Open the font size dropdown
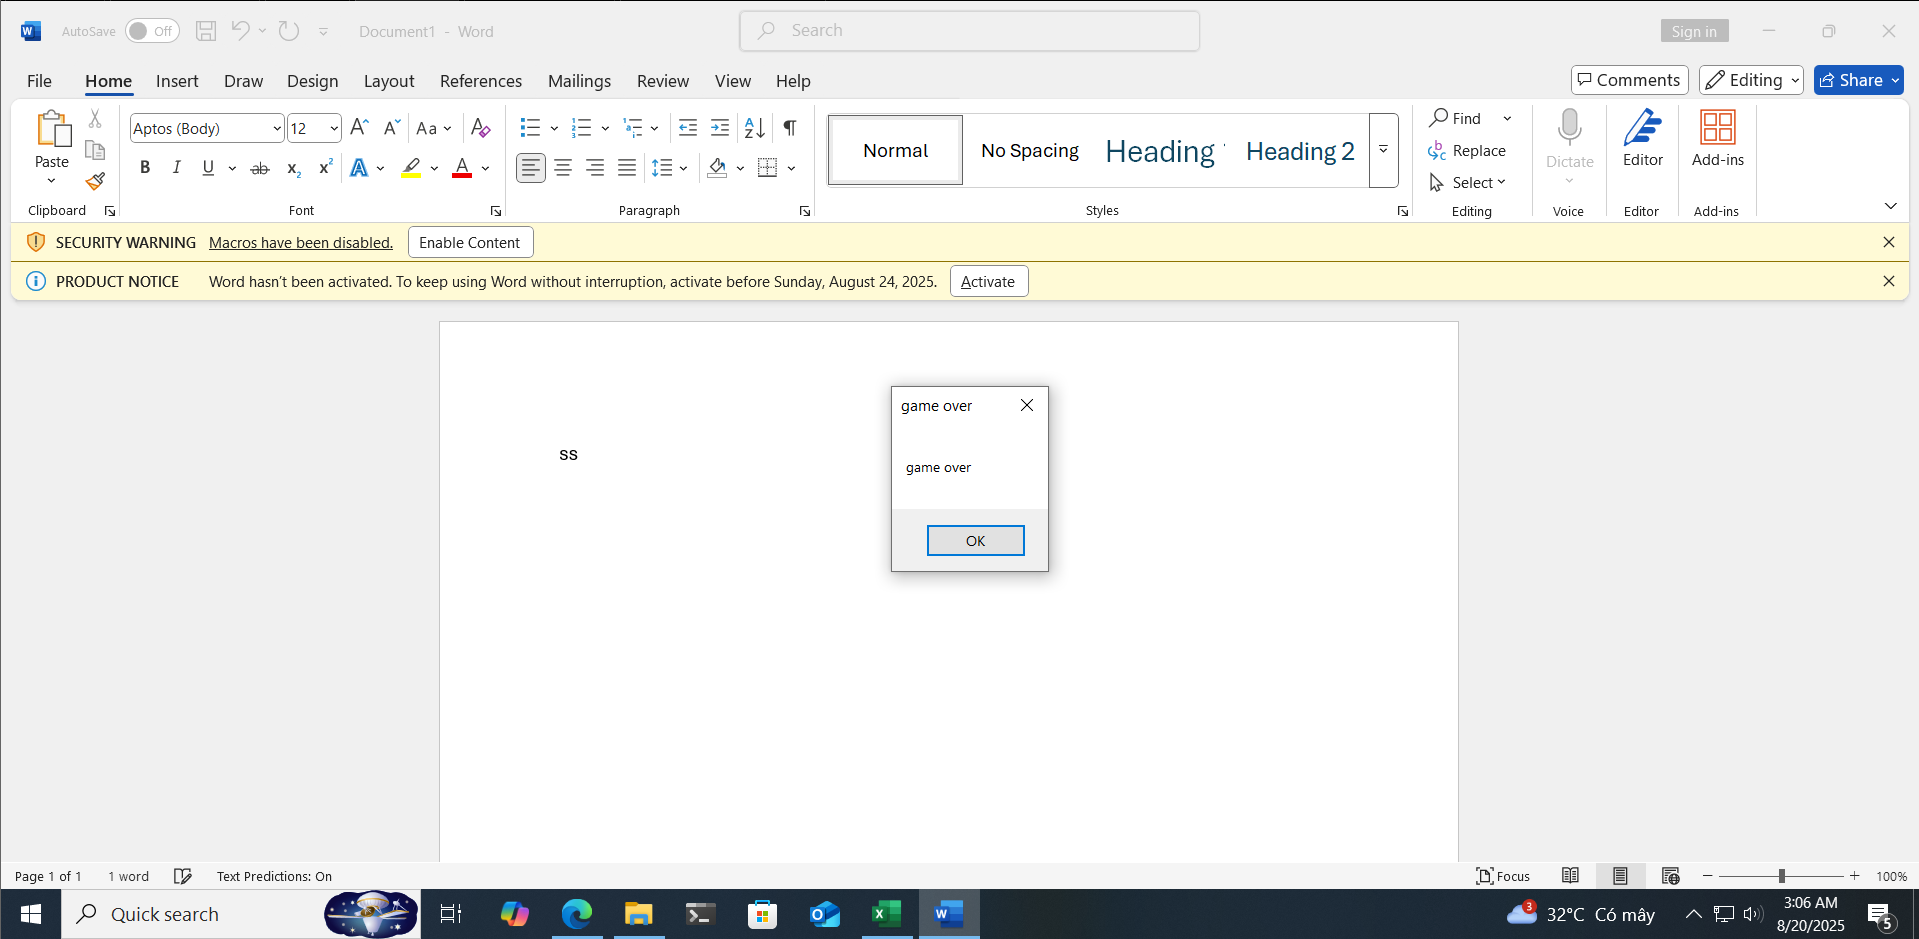 point(334,128)
